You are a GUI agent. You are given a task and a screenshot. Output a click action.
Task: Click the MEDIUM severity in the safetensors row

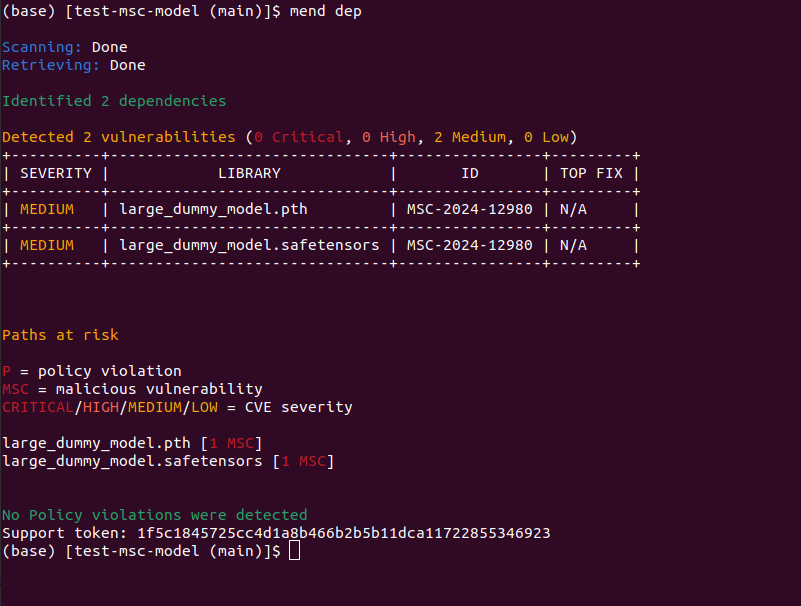click(x=47, y=245)
